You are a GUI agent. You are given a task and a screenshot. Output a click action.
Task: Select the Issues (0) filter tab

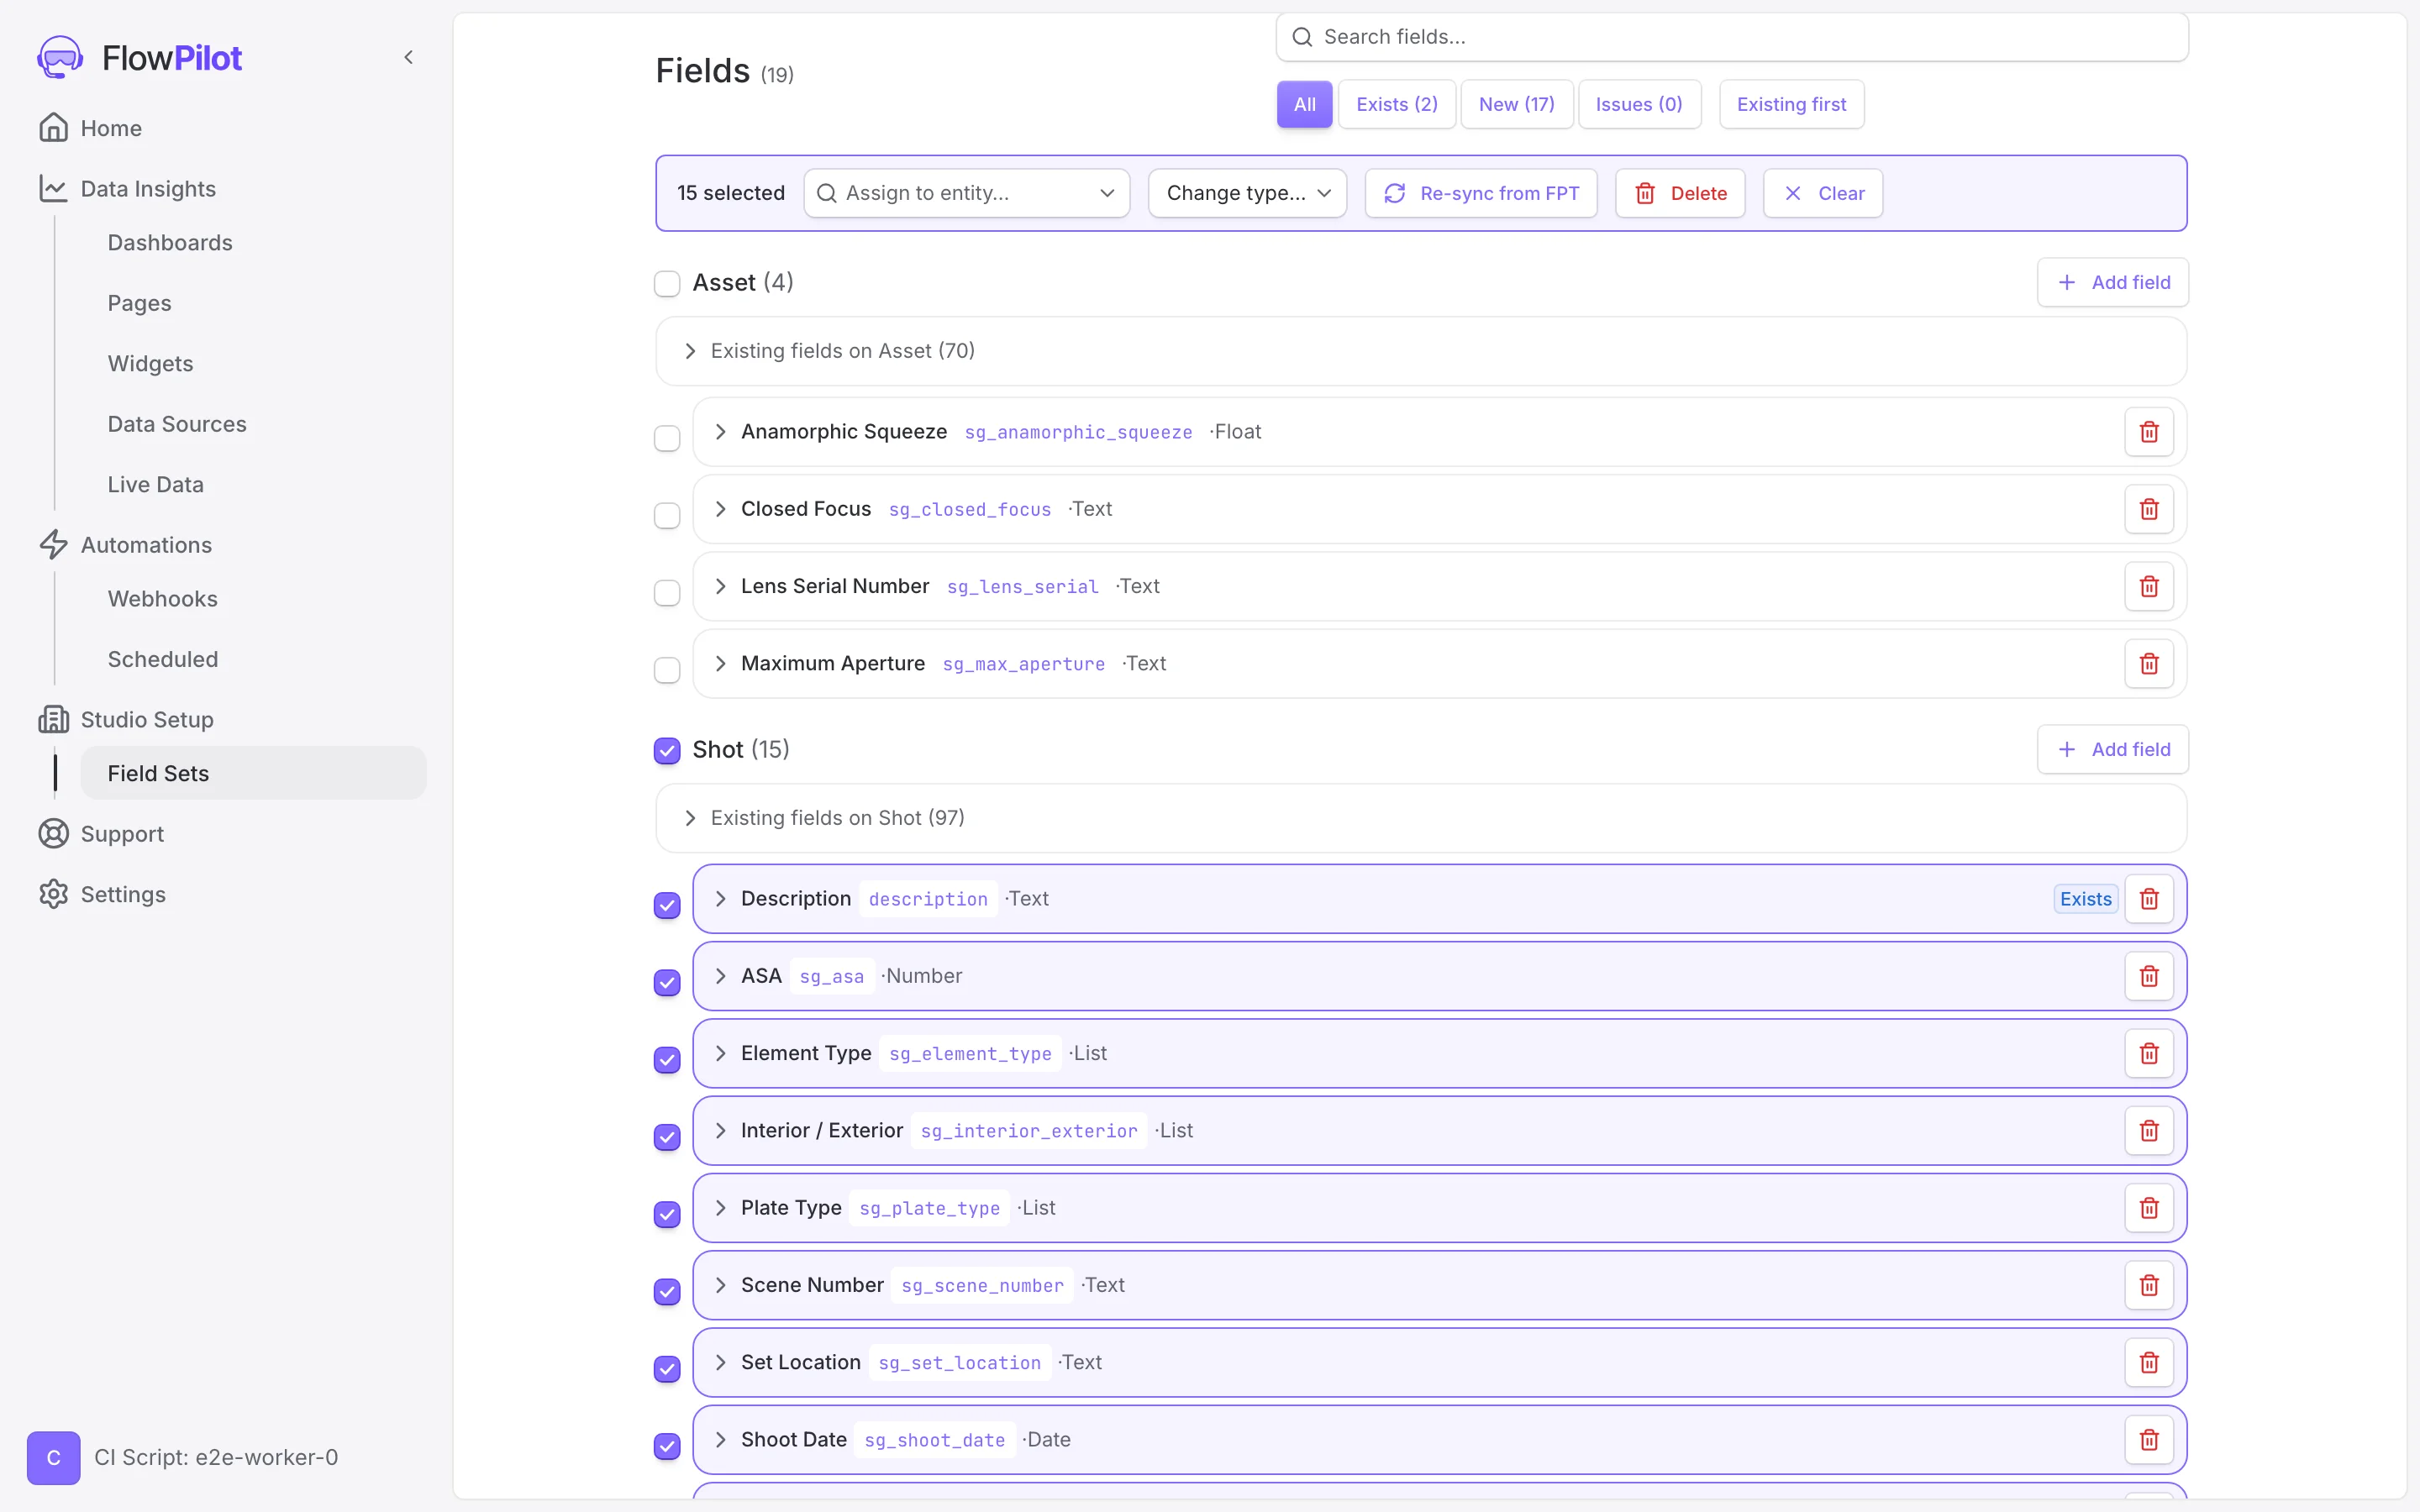point(1639,104)
